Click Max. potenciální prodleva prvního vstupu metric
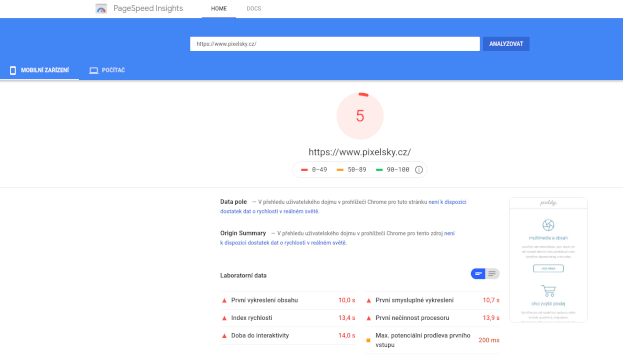This screenshot has height=360, width=623. (x=432, y=340)
